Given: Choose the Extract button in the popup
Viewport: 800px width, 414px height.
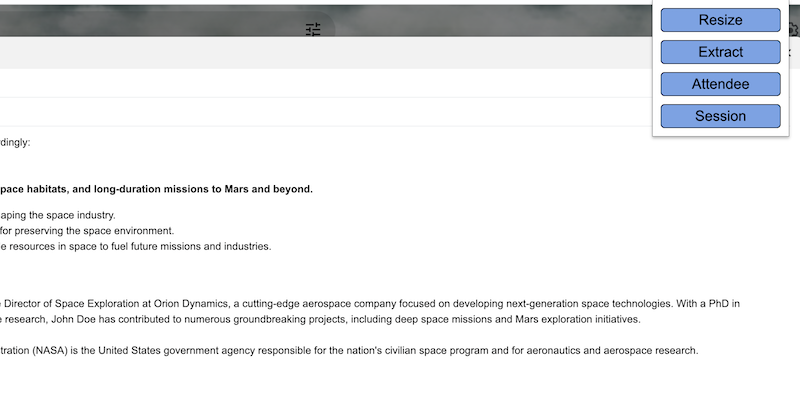Looking at the screenshot, I should pyautogui.click(x=720, y=52).
